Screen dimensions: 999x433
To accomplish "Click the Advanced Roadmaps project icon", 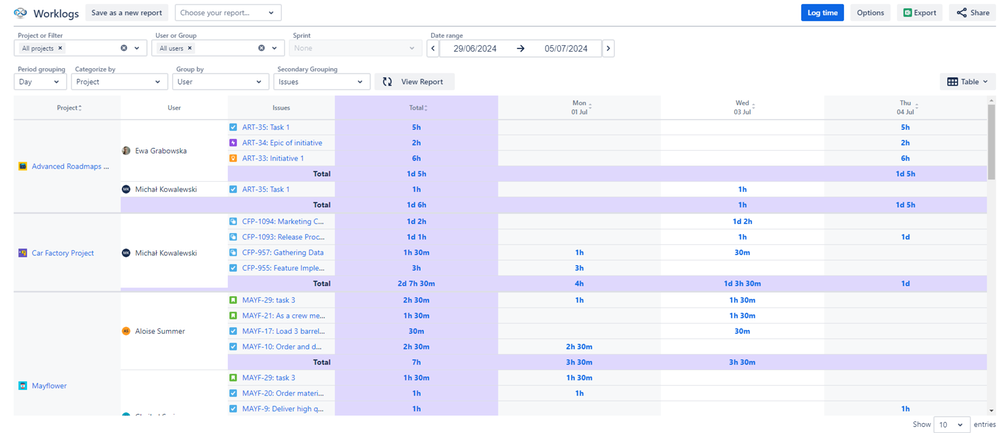I will [23, 166].
